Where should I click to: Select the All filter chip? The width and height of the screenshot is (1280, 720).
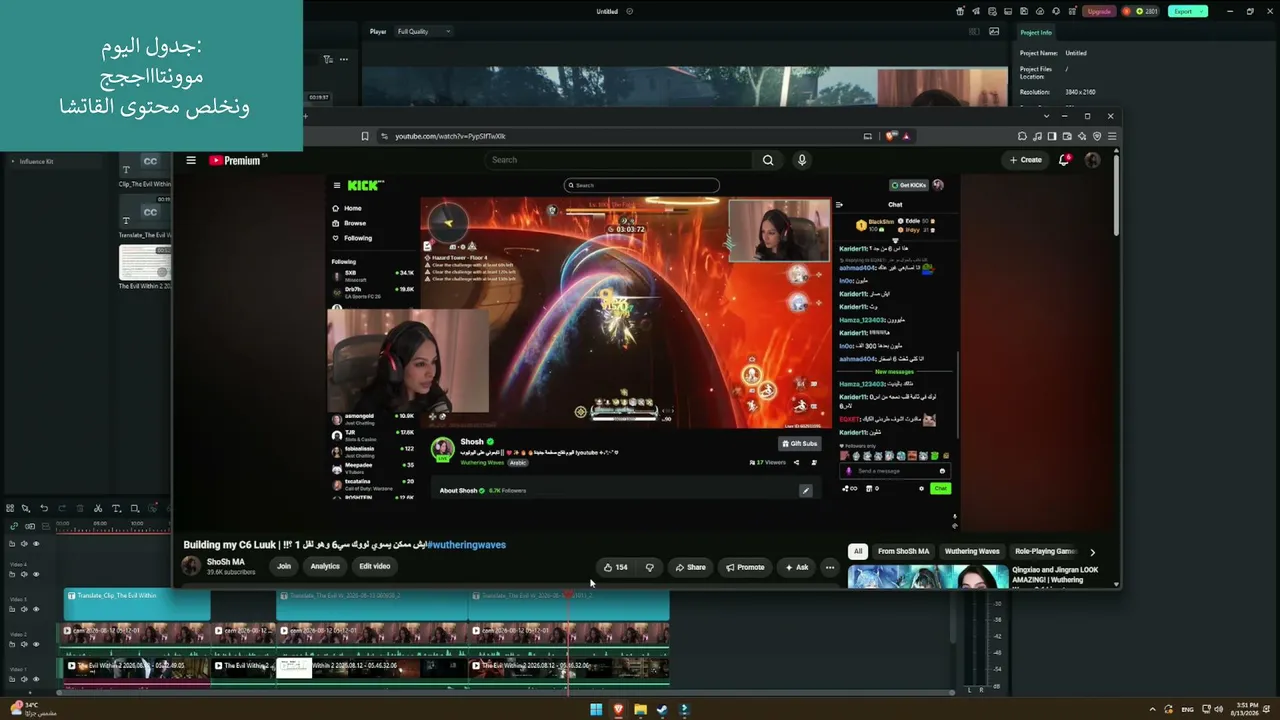(x=857, y=551)
